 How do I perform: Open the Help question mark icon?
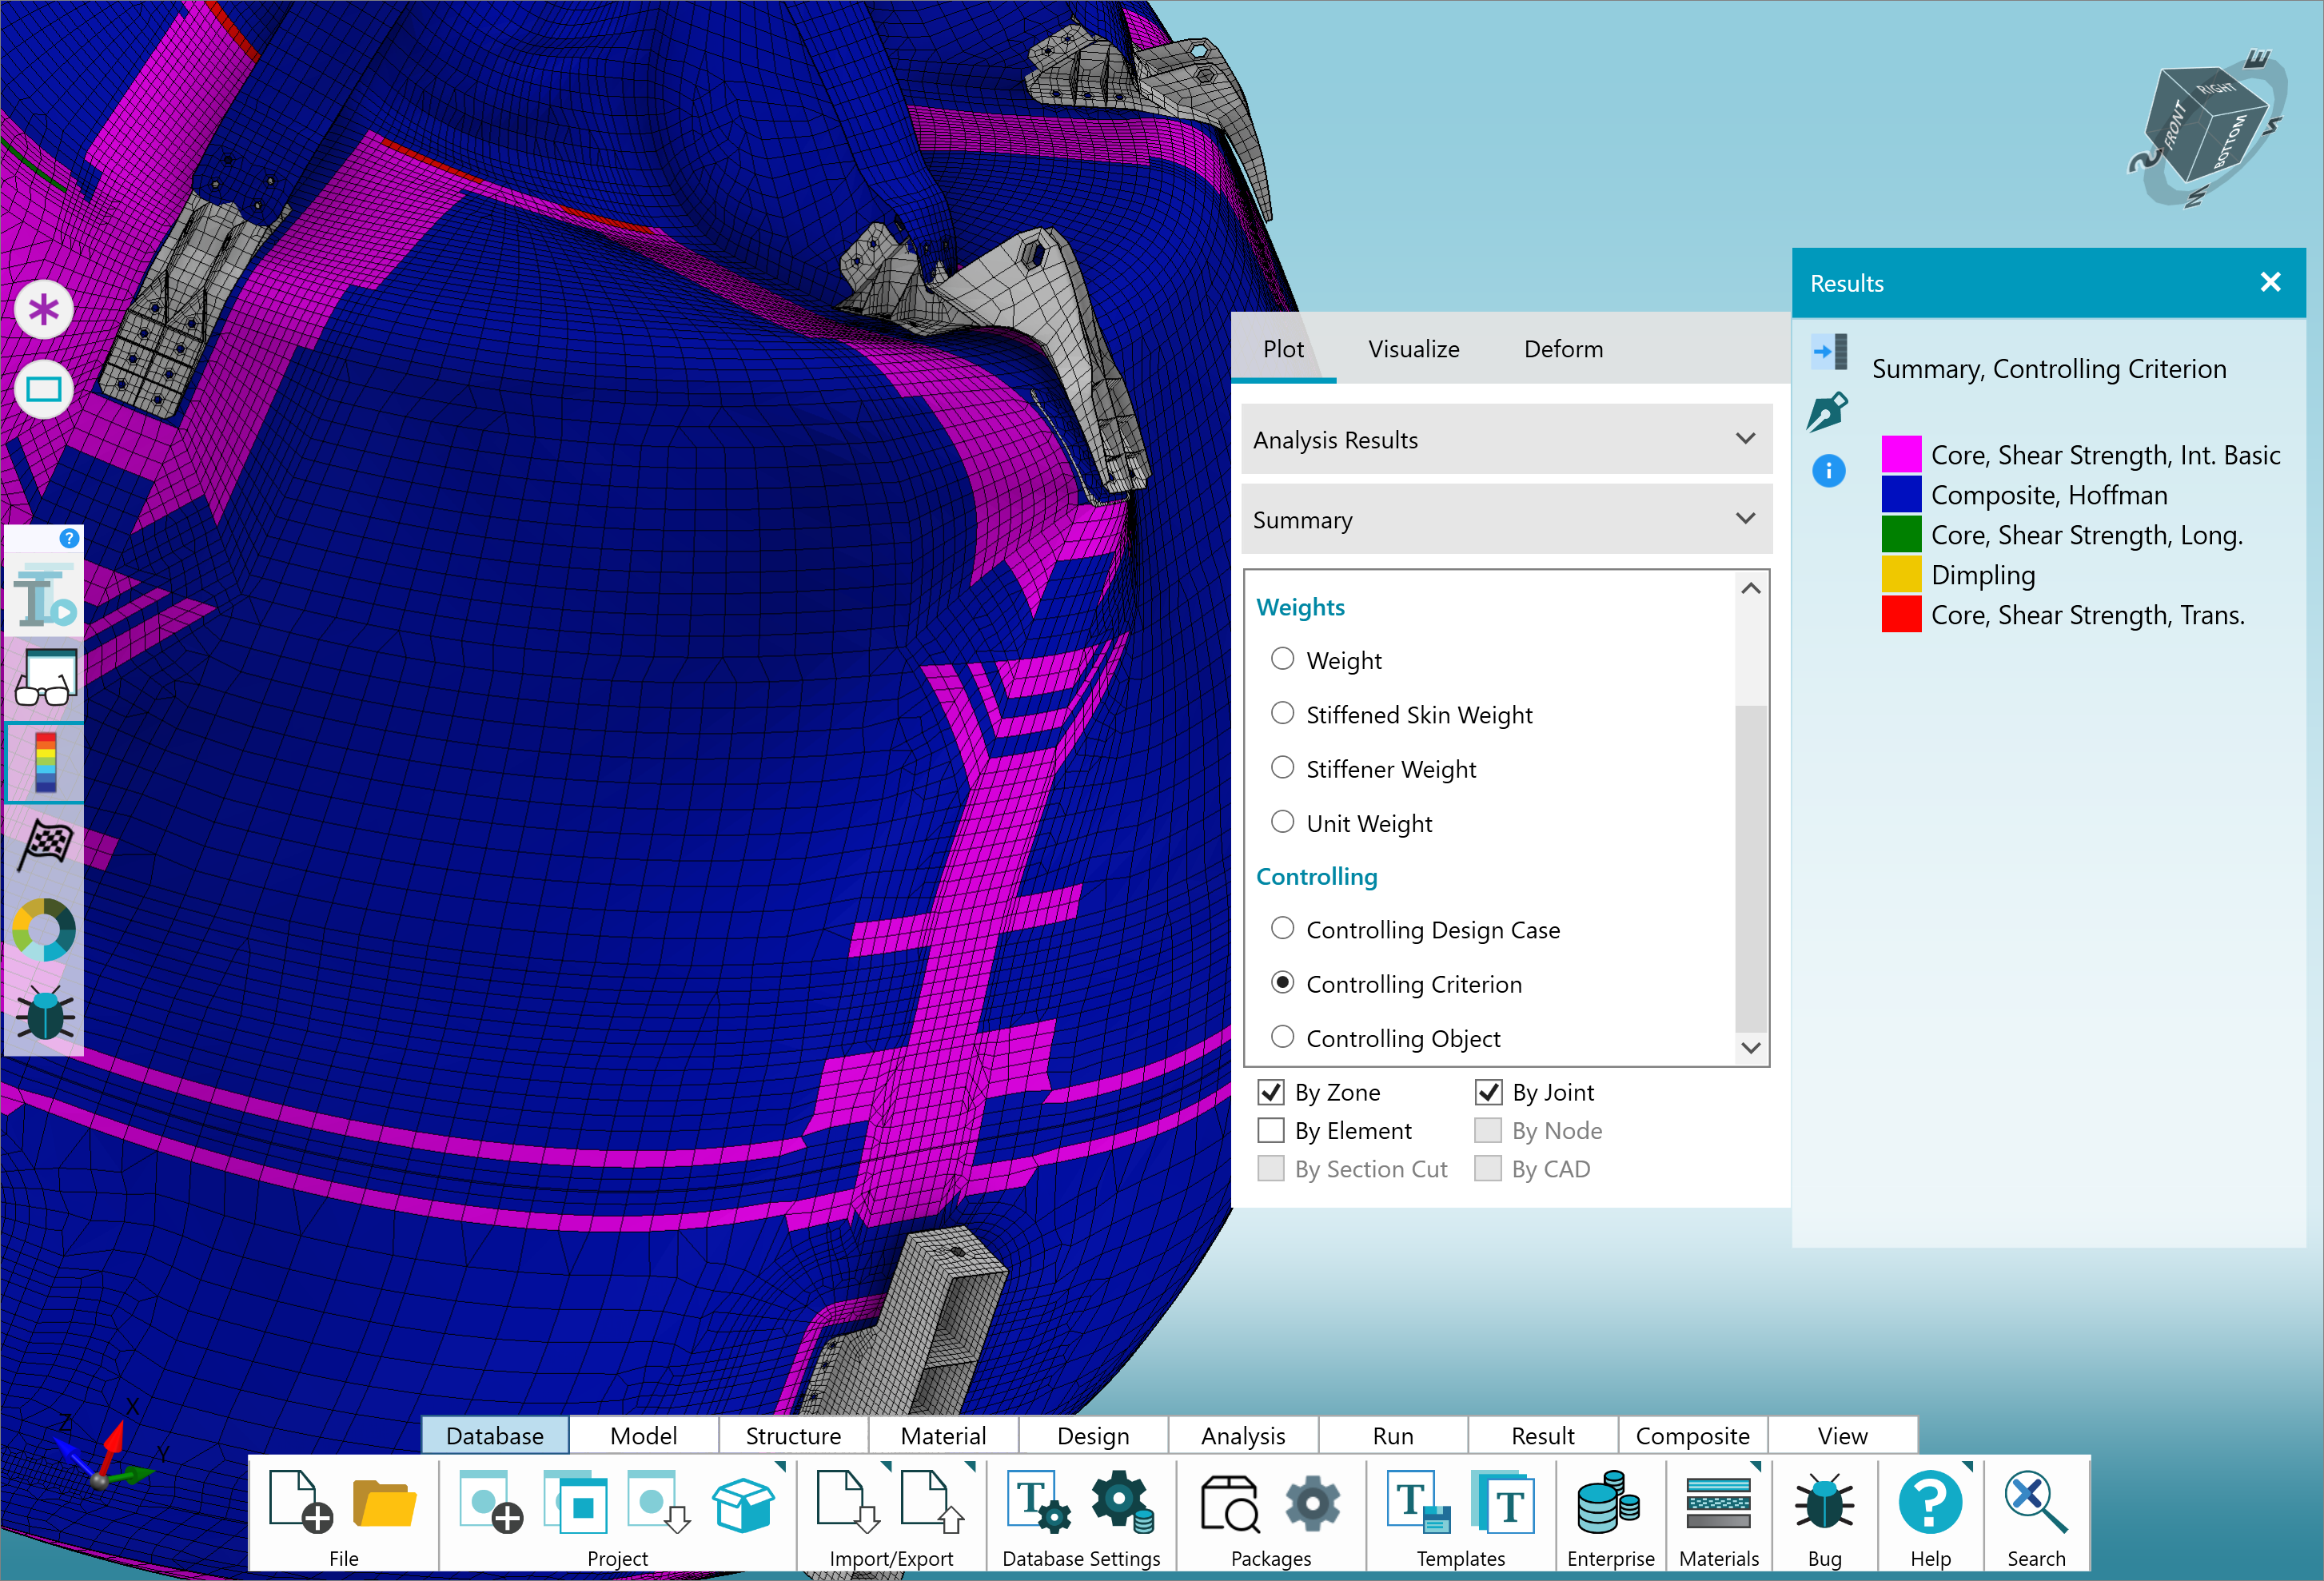pos(1929,1501)
